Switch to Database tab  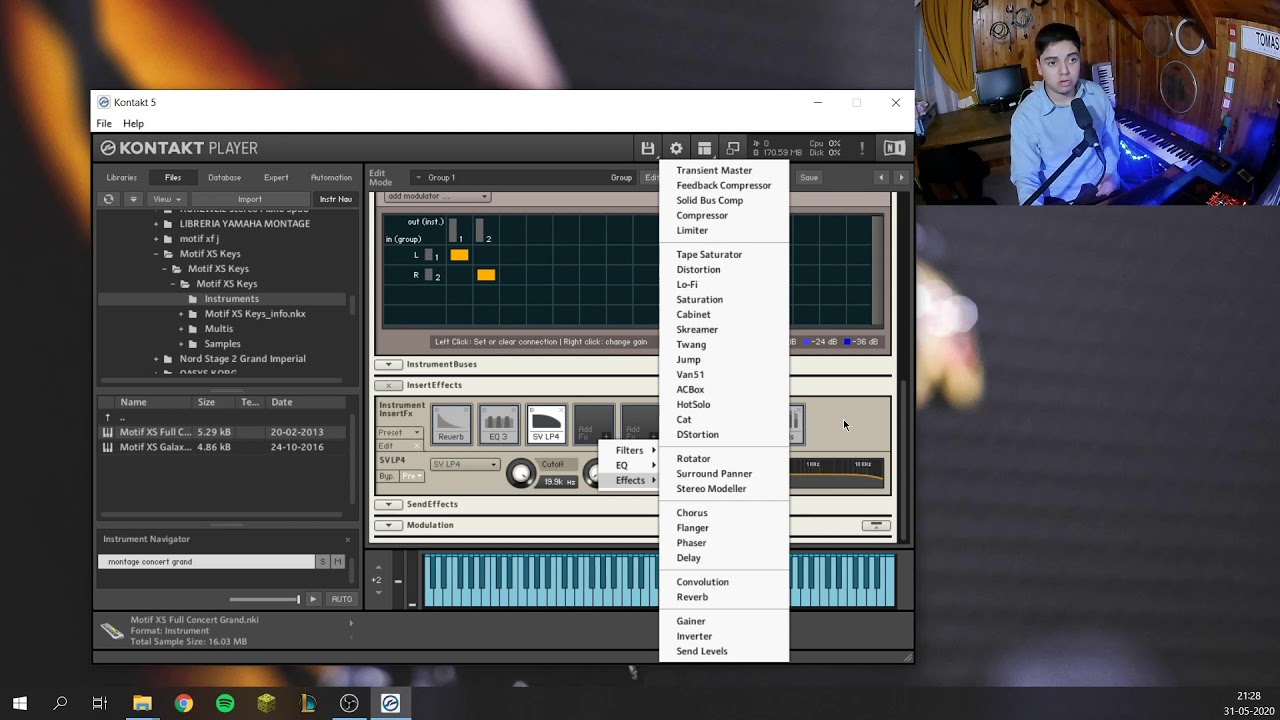224,178
